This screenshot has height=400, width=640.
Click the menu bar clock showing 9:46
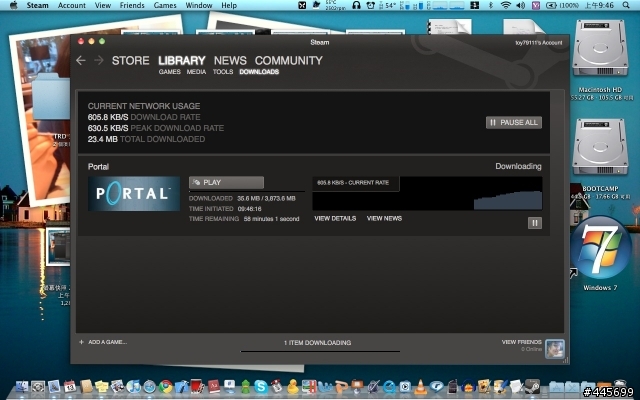coord(599,5)
